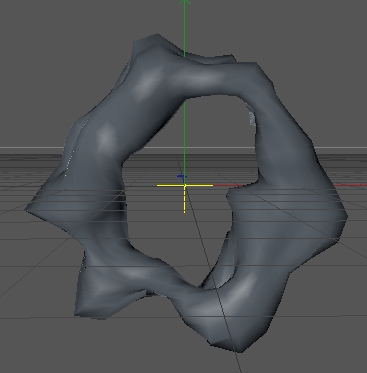367x373 pixels.
Task: Click the green Y-axis arrowhead at top
Action: pyautogui.click(x=185, y=2)
